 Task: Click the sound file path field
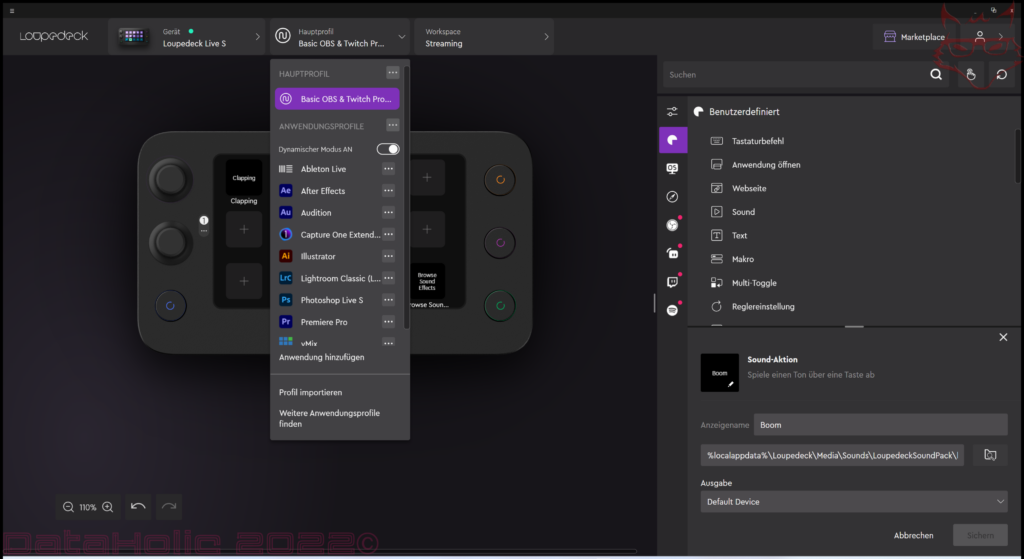point(833,455)
